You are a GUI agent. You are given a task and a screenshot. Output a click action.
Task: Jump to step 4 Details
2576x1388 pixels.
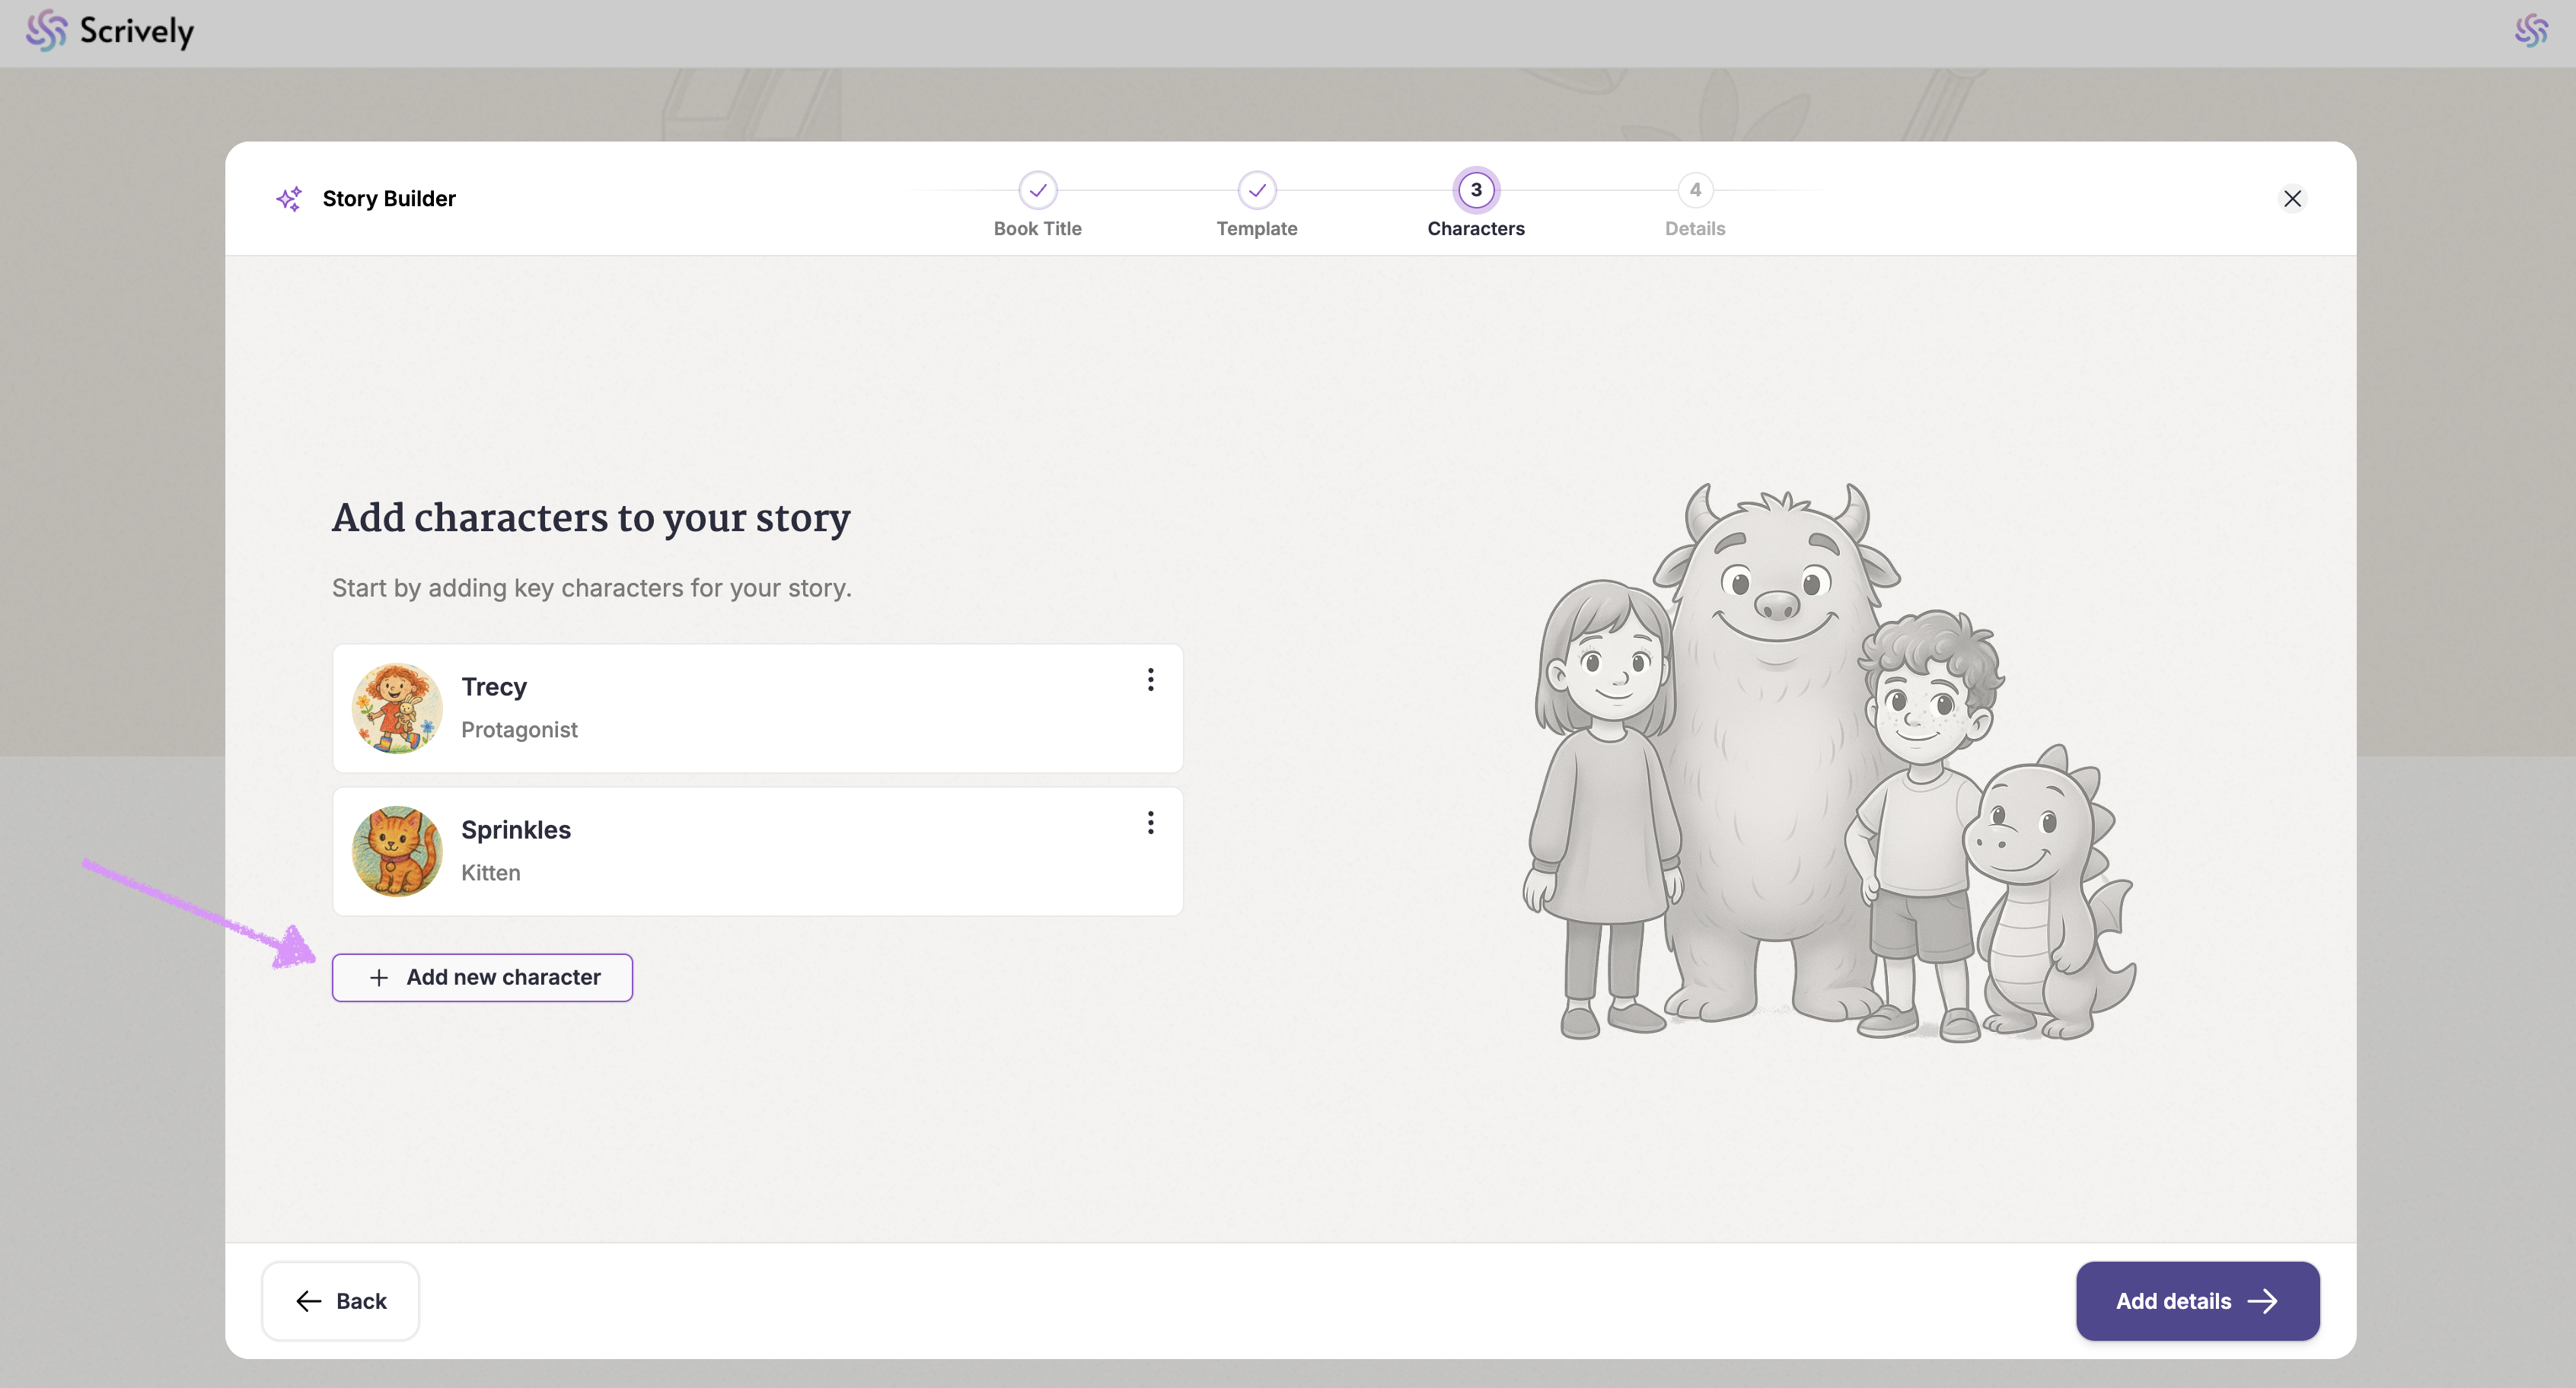1694,190
